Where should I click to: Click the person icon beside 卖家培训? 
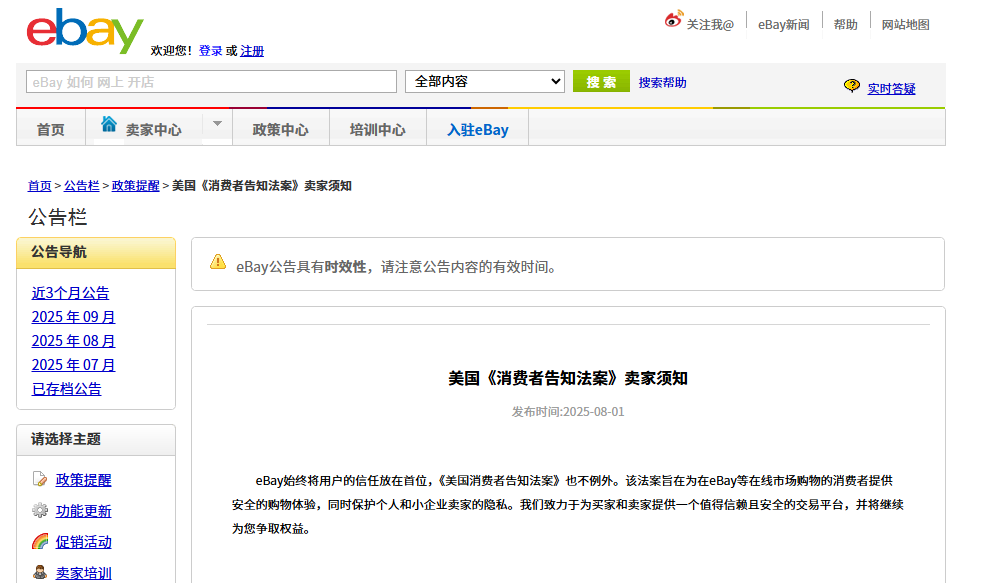pos(39,572)
